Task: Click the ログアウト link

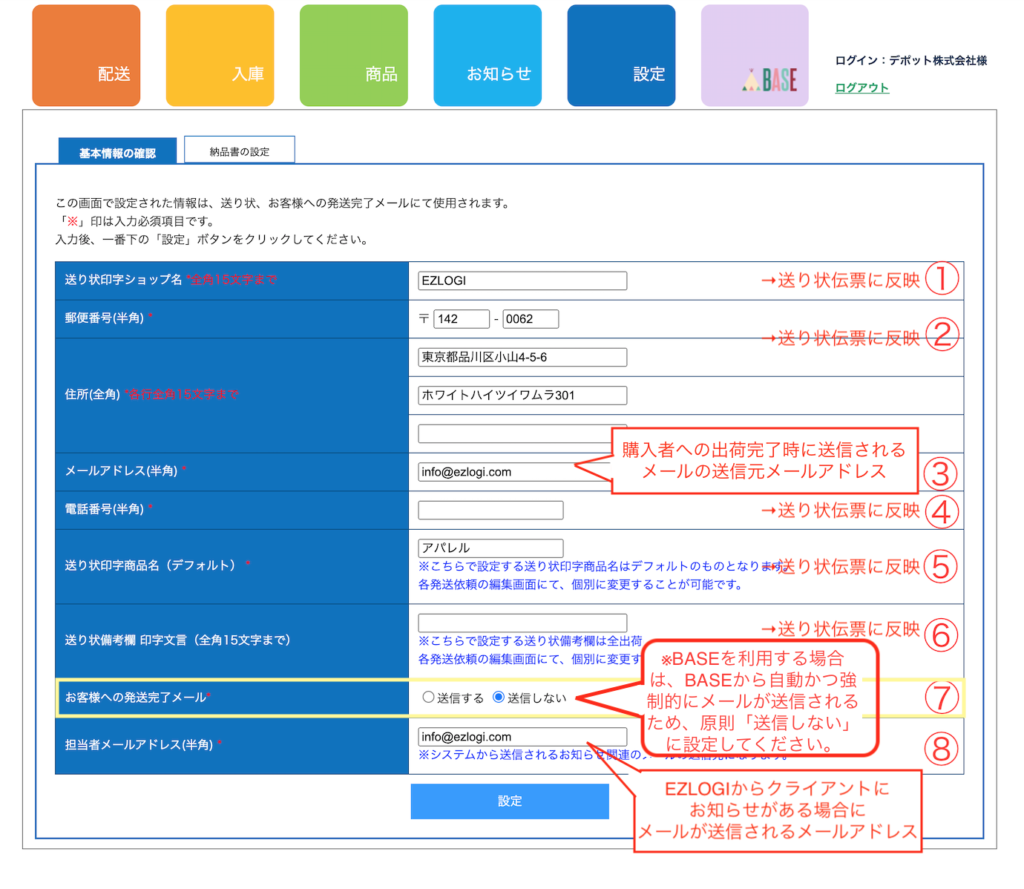Action: (x=861, y=88)
